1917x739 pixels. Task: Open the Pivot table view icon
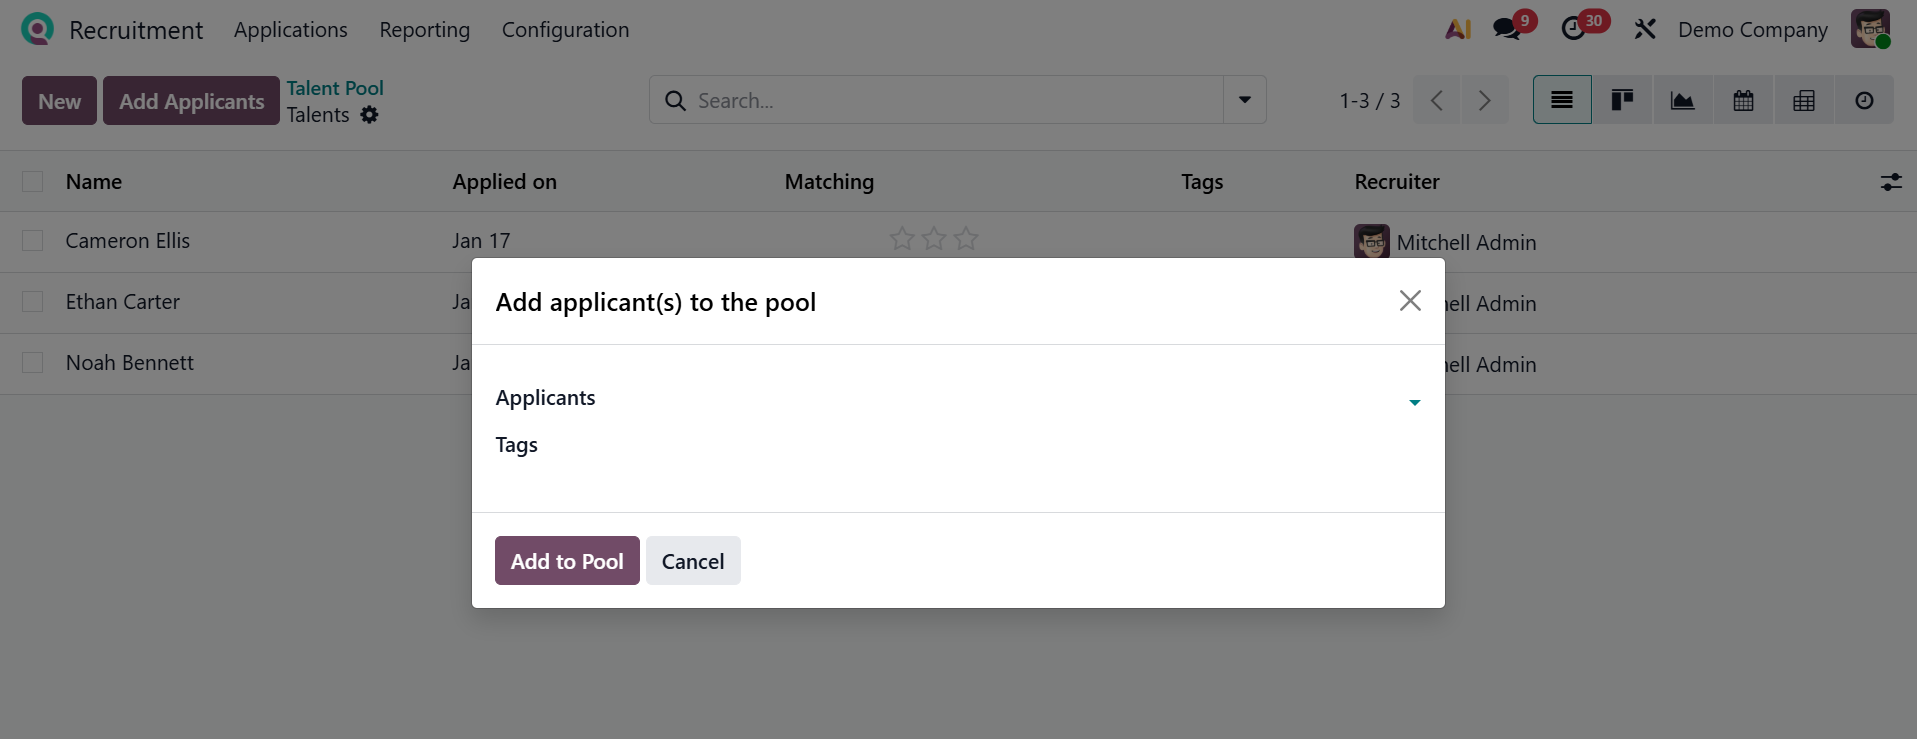pyautogui.click(x=1804, y=100)
